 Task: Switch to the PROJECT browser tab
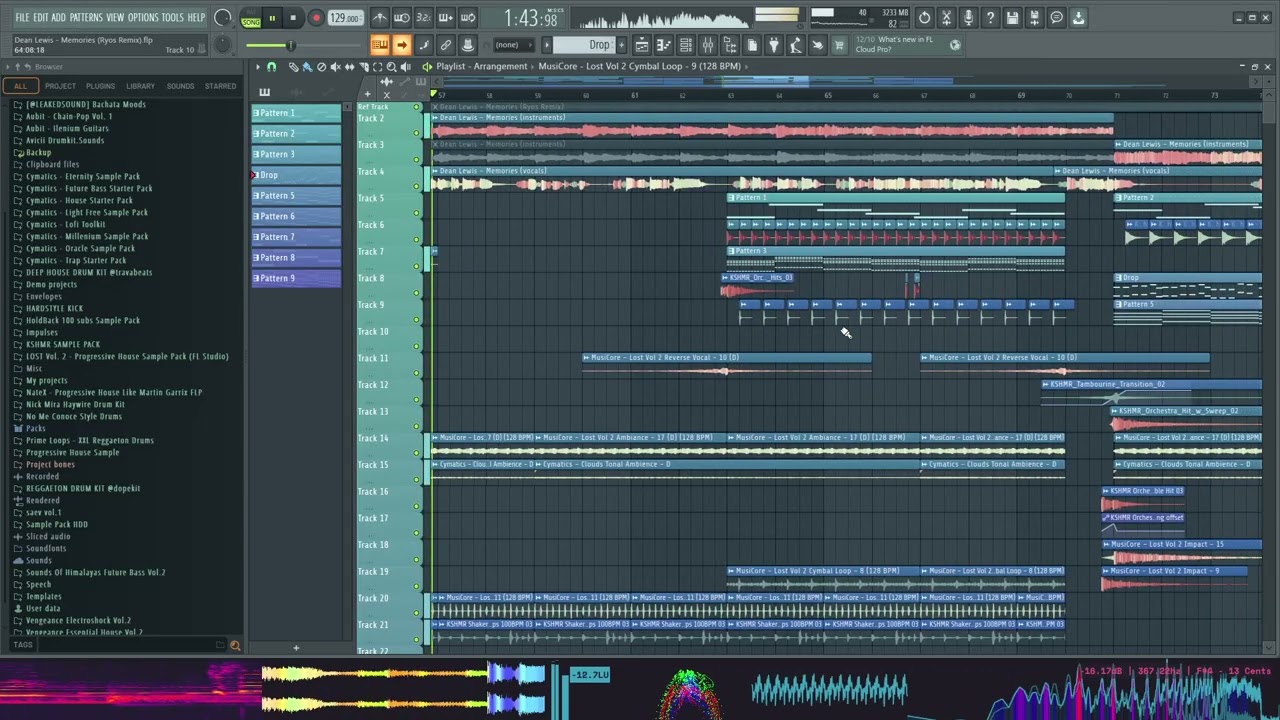60,86
